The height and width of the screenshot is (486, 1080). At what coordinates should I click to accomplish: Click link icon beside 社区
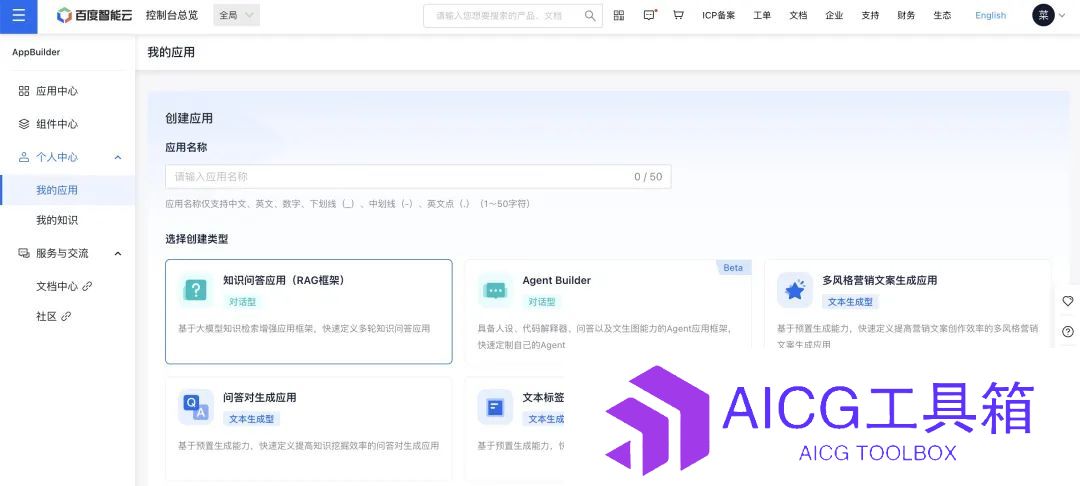[x=66, y=316]
